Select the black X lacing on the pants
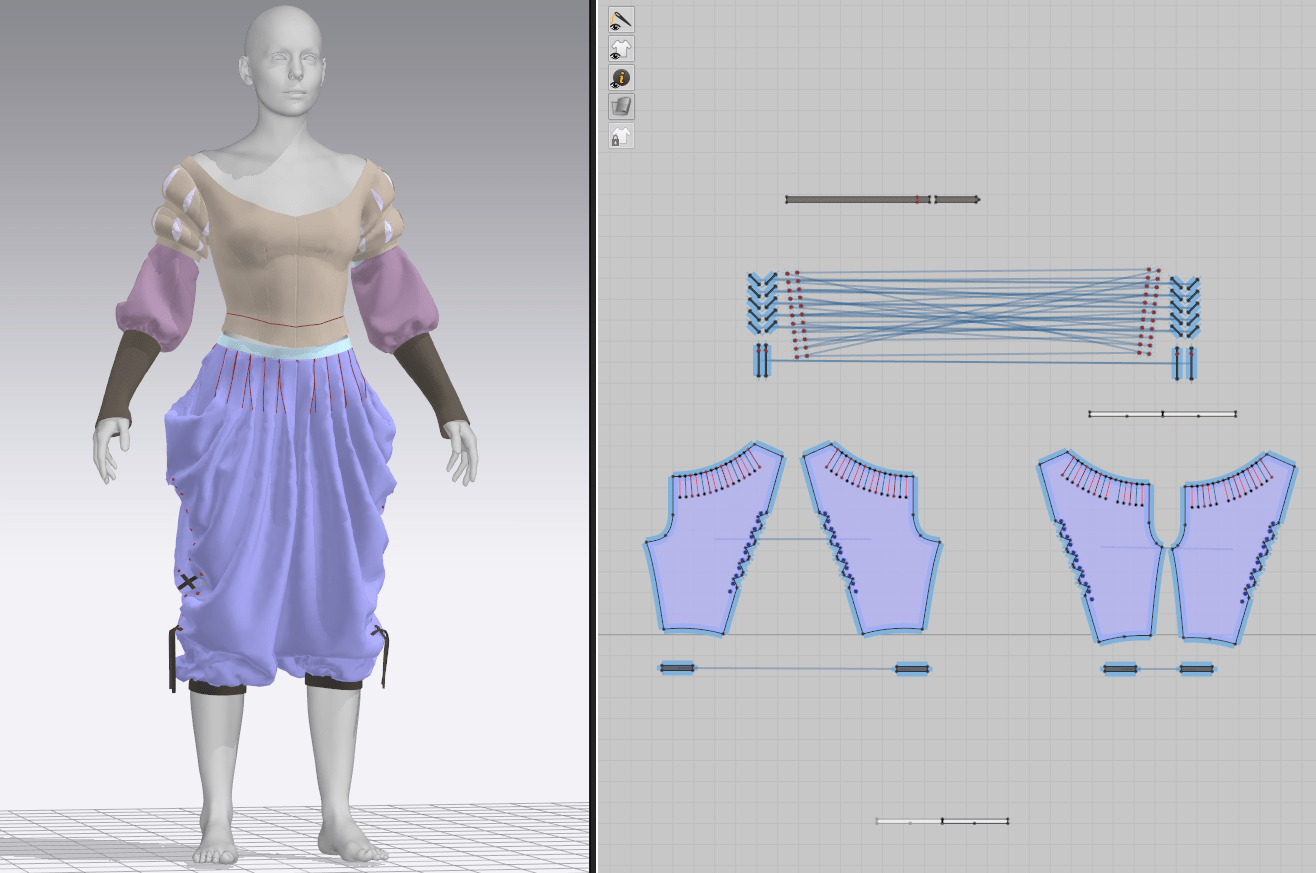1316x873 pixels. [x=187, y=582]
